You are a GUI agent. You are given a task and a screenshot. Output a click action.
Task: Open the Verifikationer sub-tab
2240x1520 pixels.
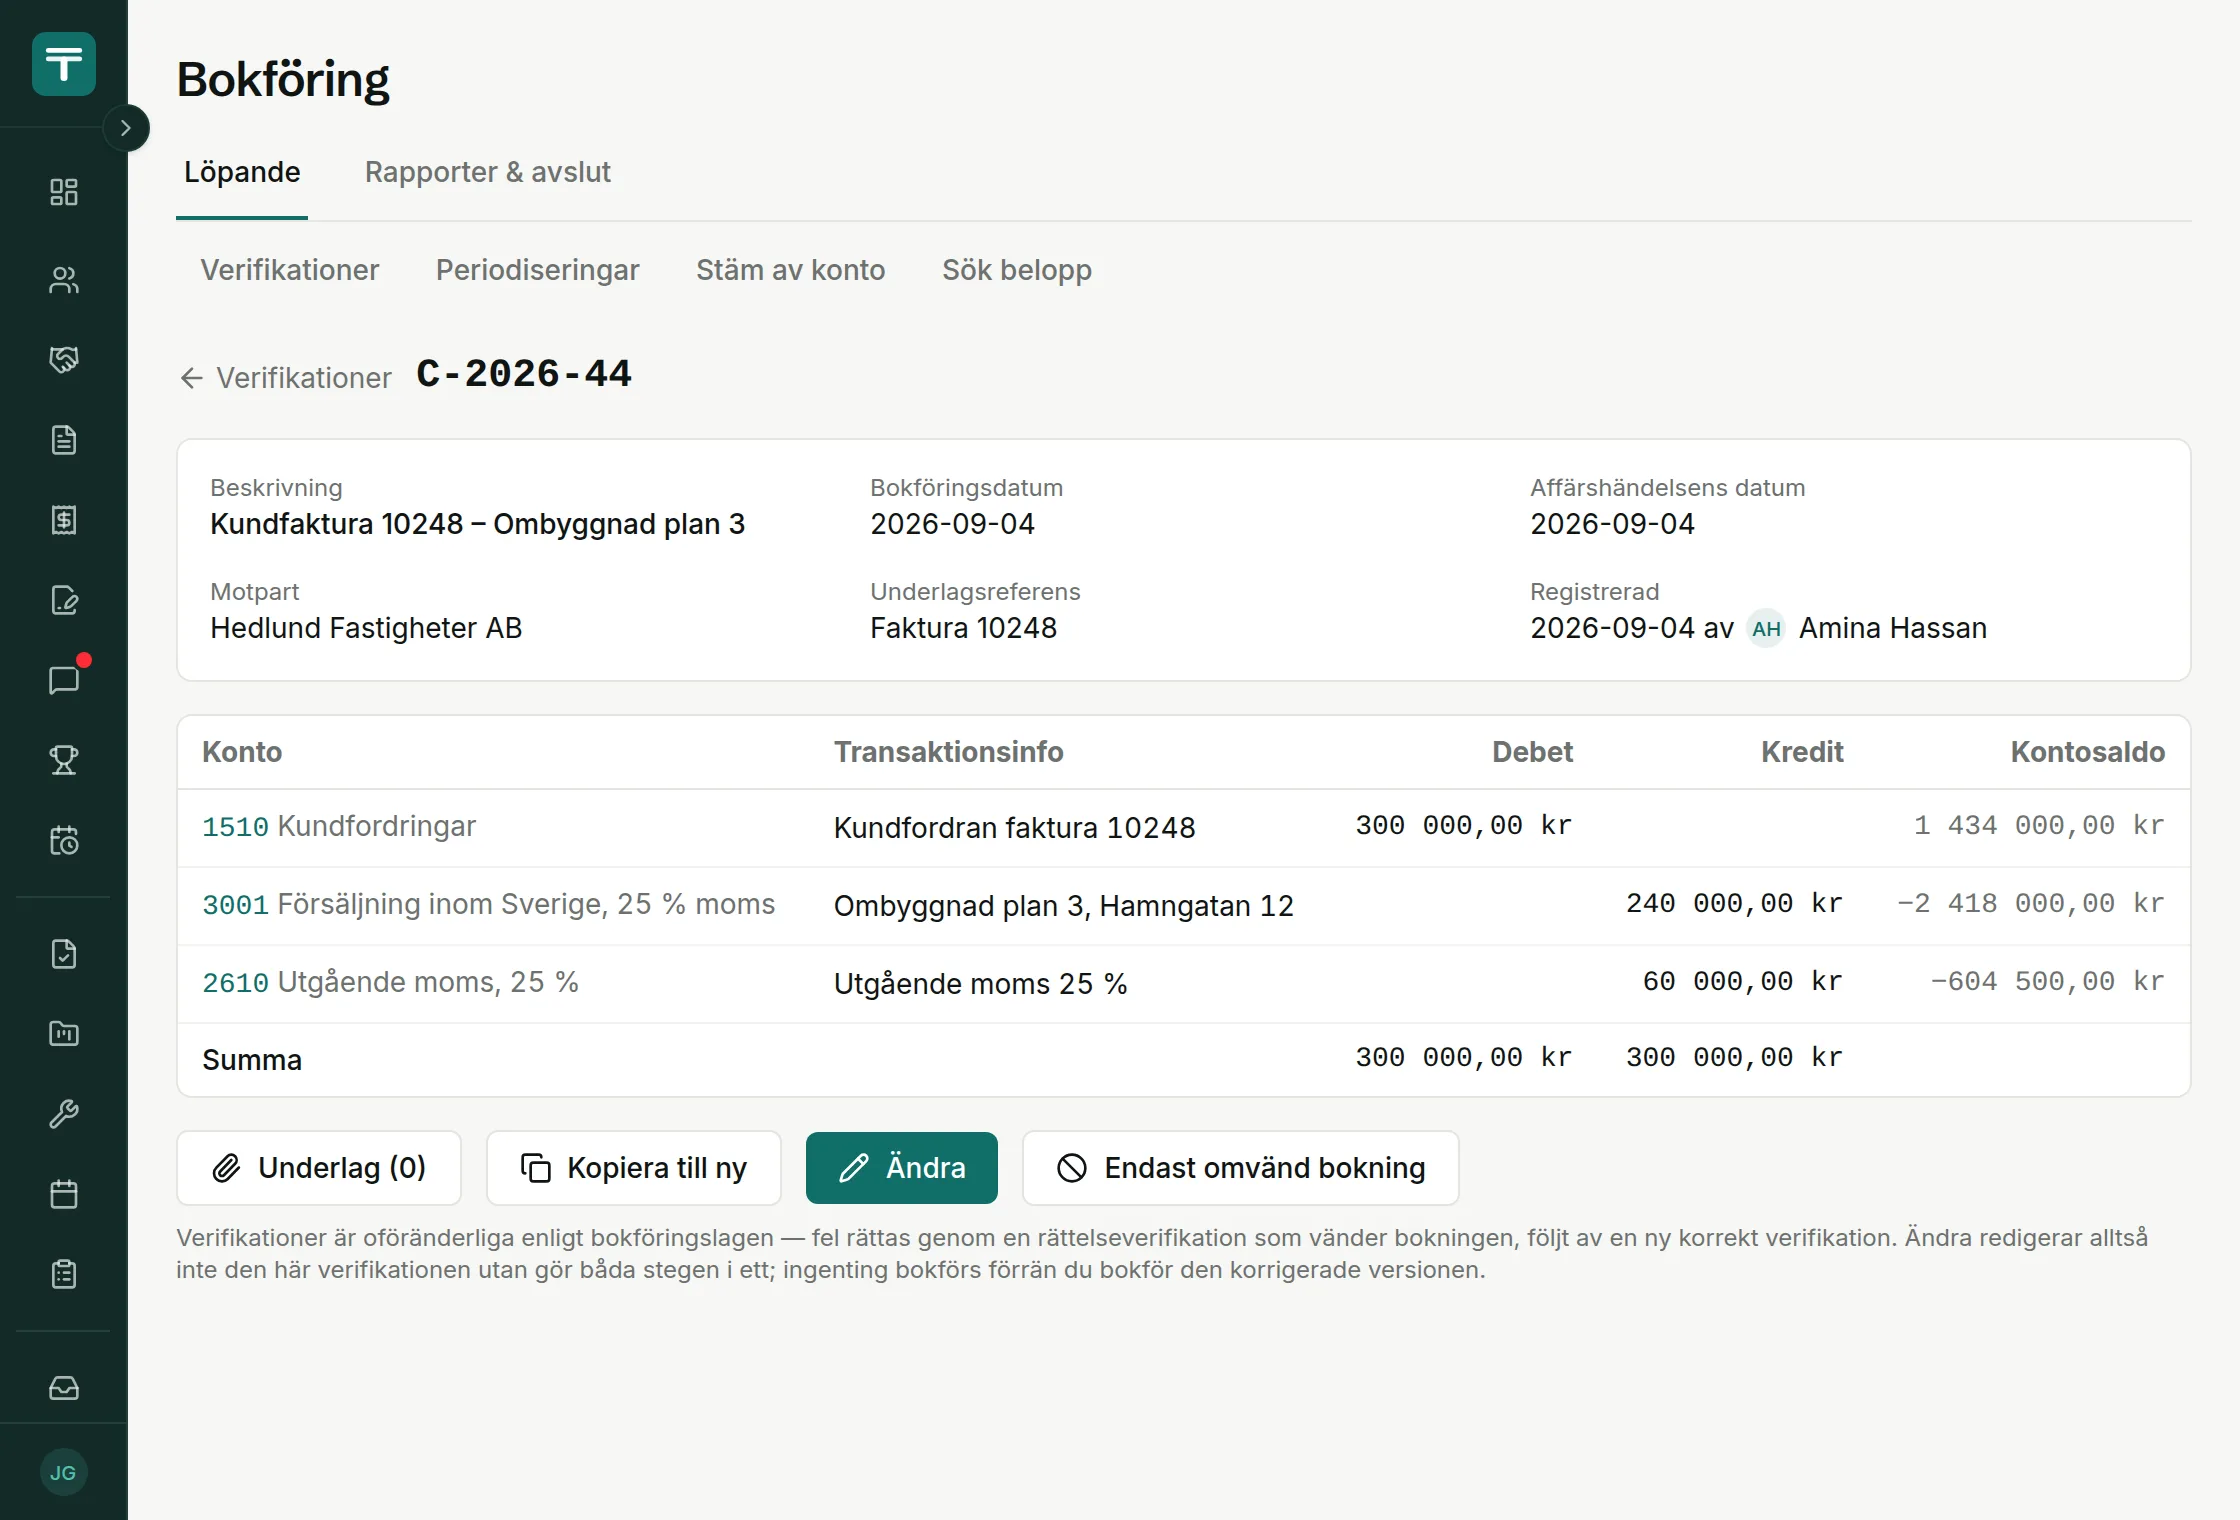[x=290, y=270]
